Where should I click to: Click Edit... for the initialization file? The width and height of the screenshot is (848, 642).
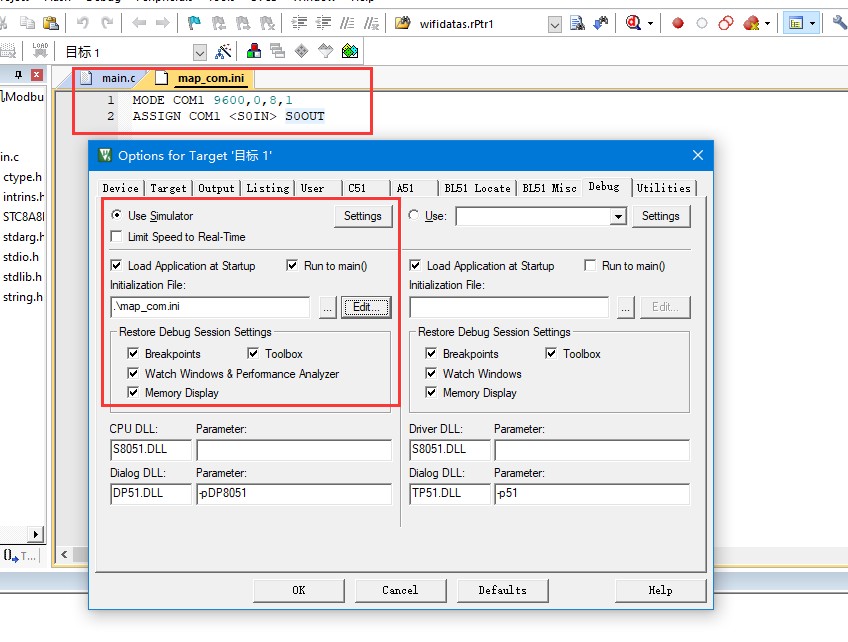point(366,307)
